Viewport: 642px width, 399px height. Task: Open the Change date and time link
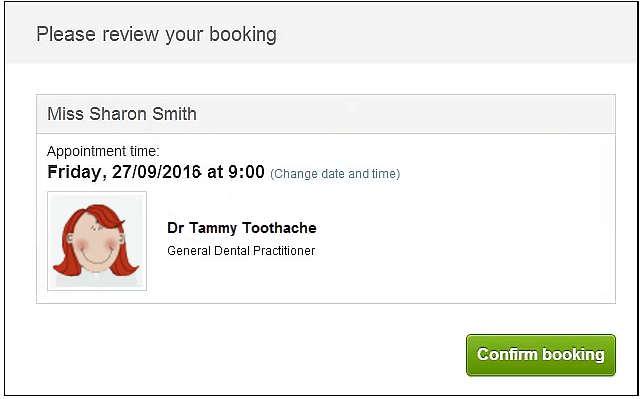tap(335, 174)
